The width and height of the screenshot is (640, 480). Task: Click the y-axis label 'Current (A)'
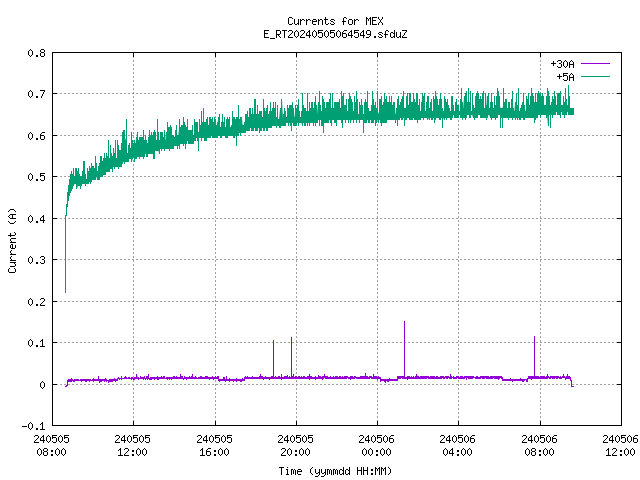(x=12, y=240)
